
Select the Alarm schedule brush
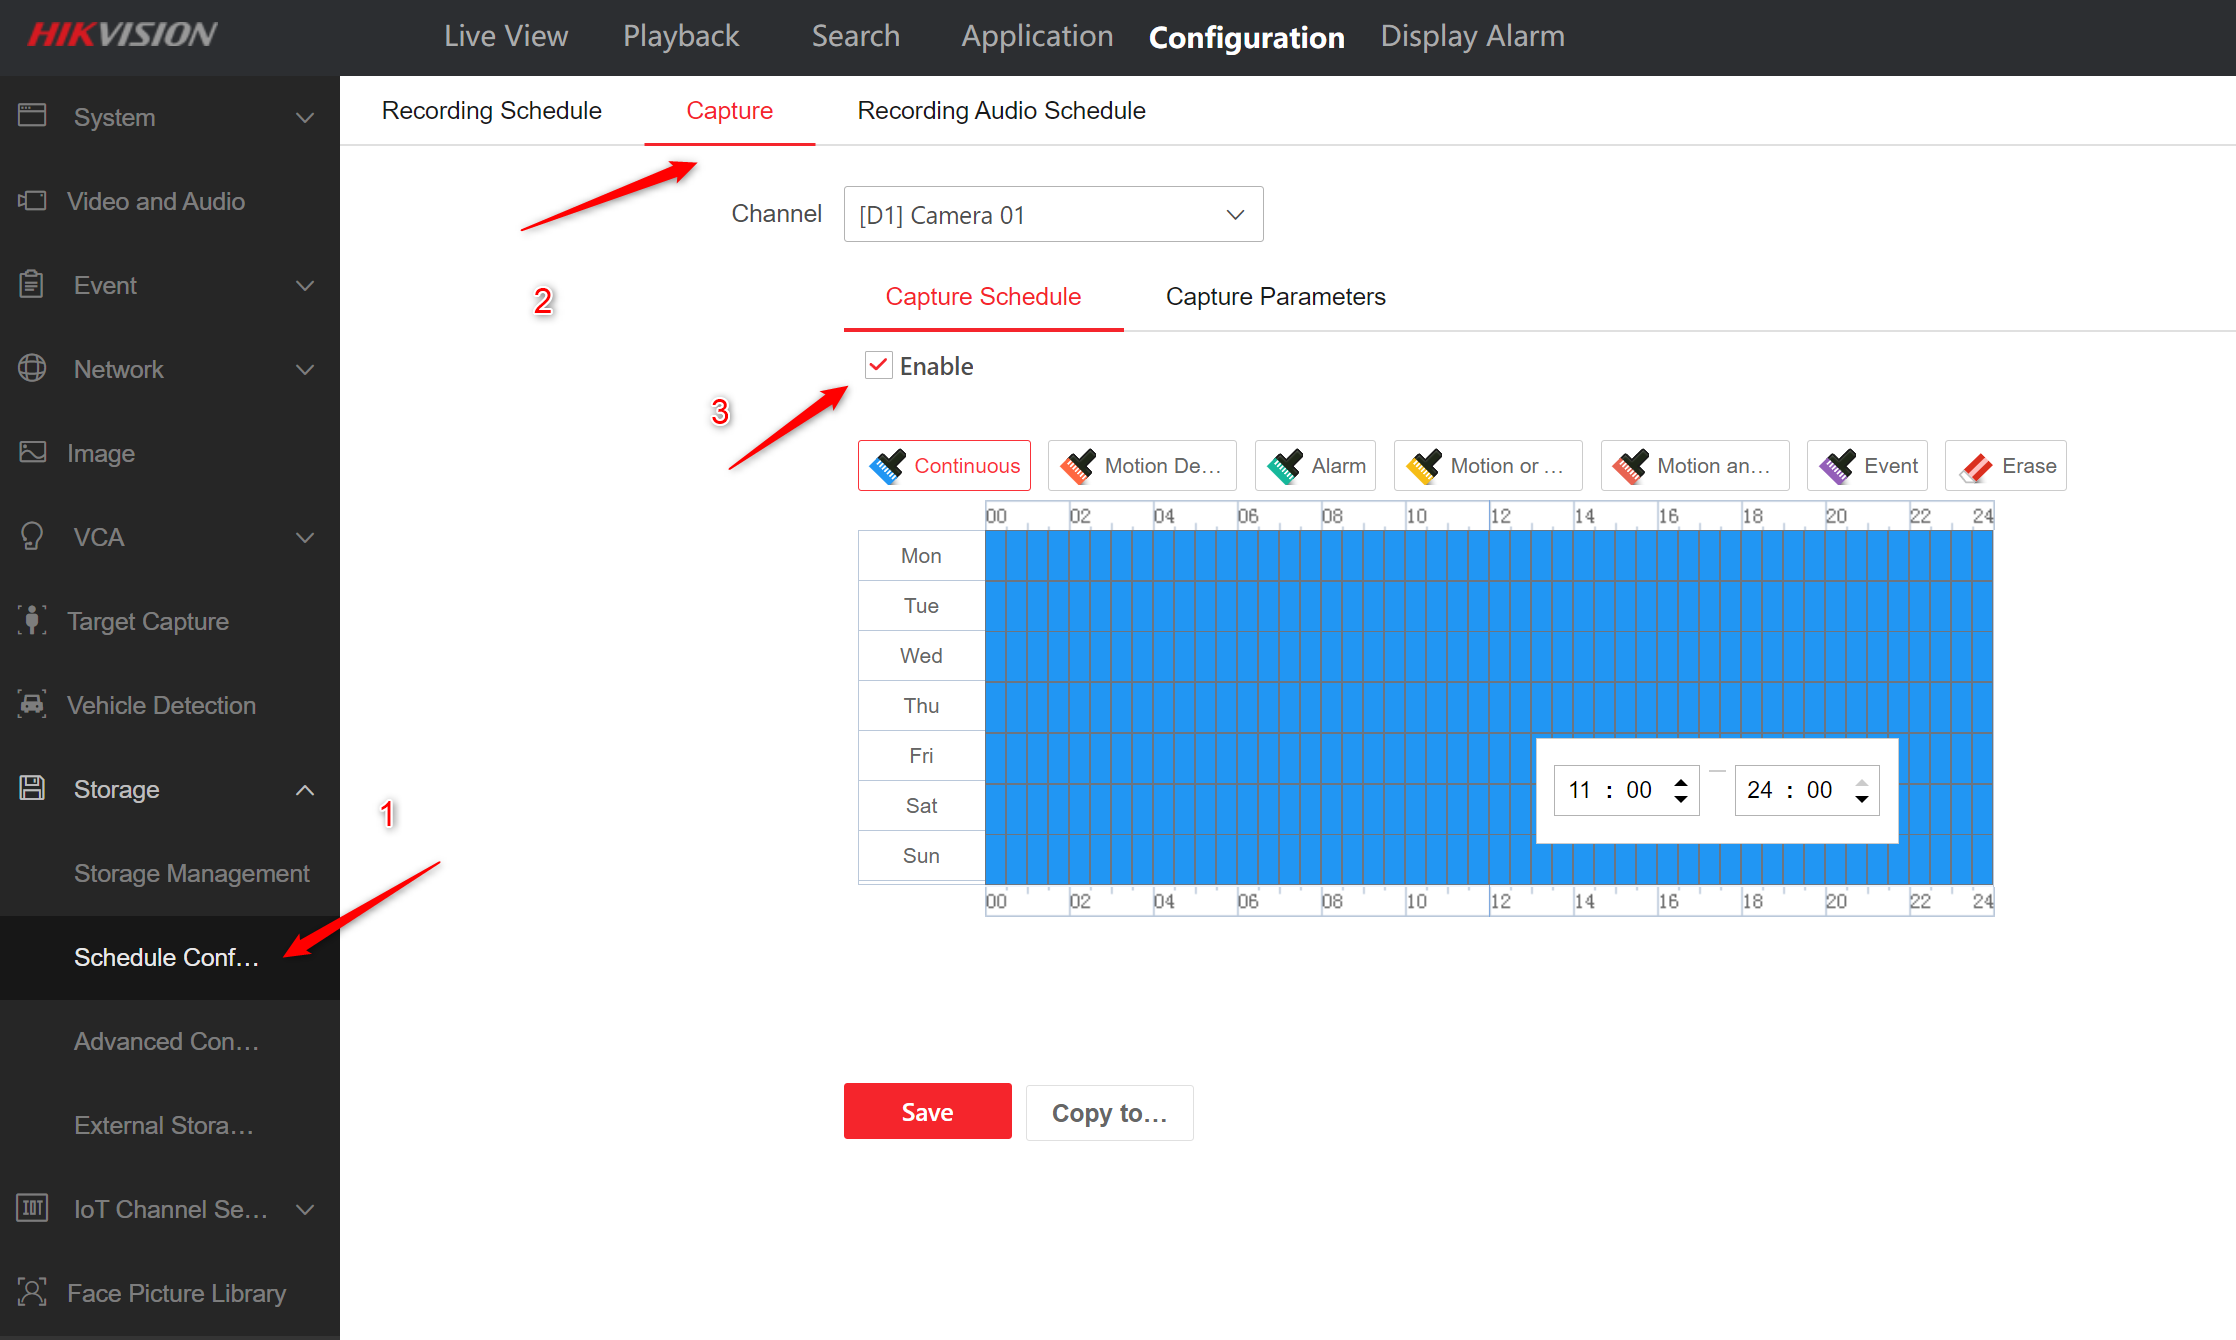pyautogui.click(x=1315, y=466)
